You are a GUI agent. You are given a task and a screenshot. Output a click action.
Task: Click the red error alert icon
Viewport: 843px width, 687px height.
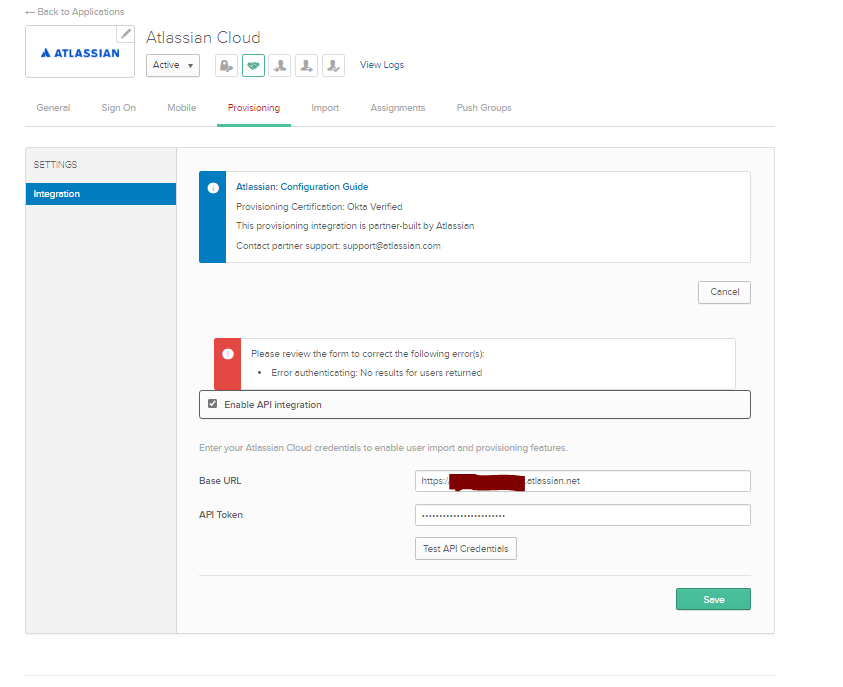pyautogui.click(x=228, y=354)
